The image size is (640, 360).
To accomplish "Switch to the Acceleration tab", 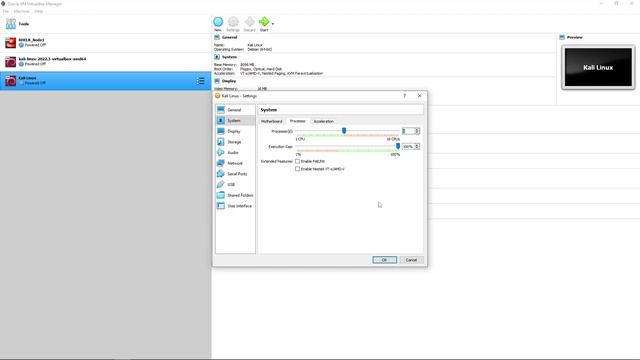I will [x=323, y=121].
